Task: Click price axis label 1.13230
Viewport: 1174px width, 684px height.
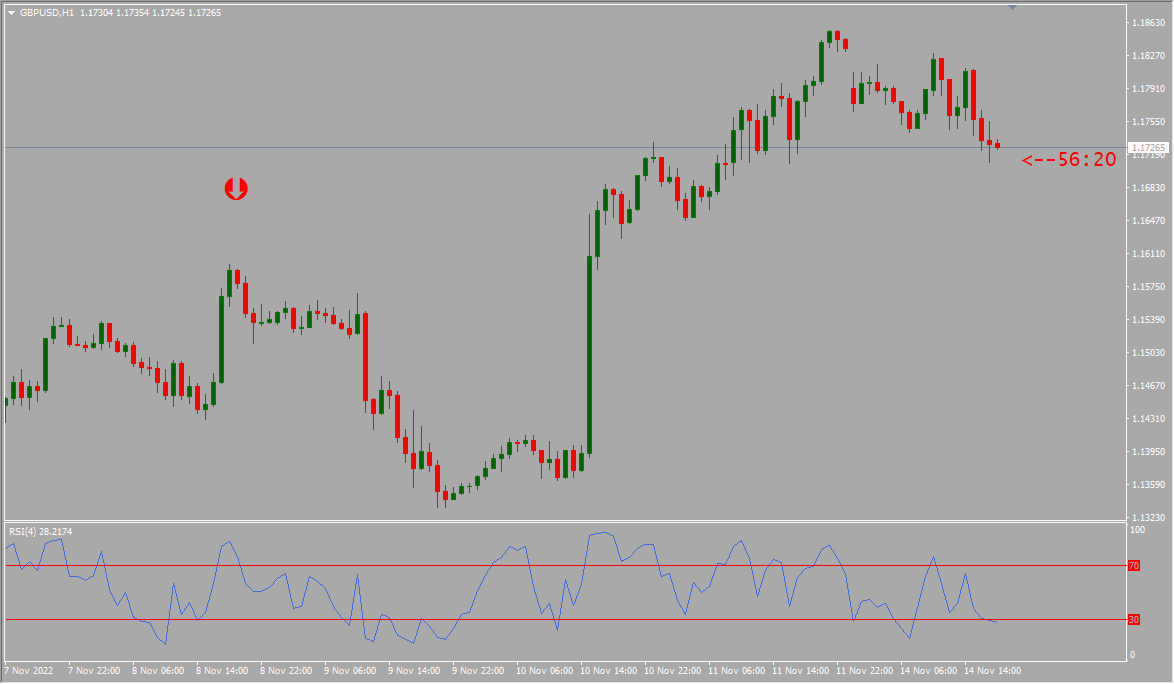Action: [1149, 517]
